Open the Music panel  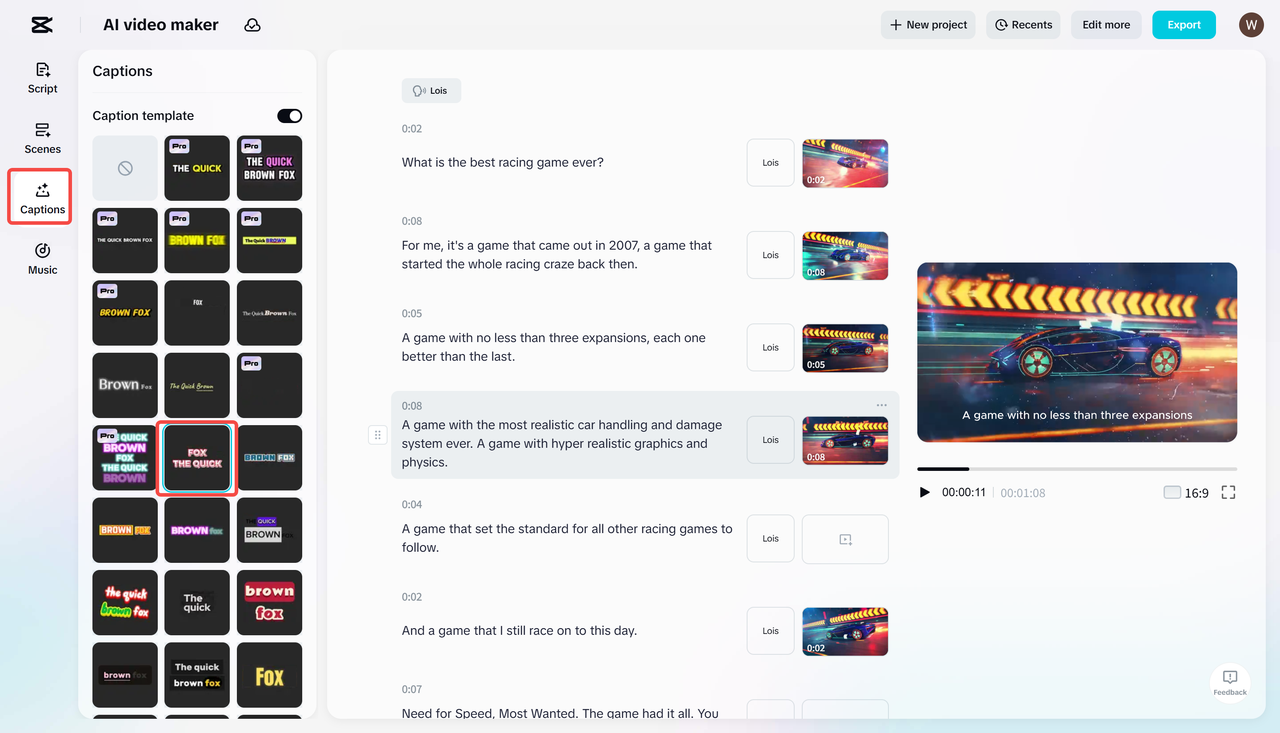point(42,259)
